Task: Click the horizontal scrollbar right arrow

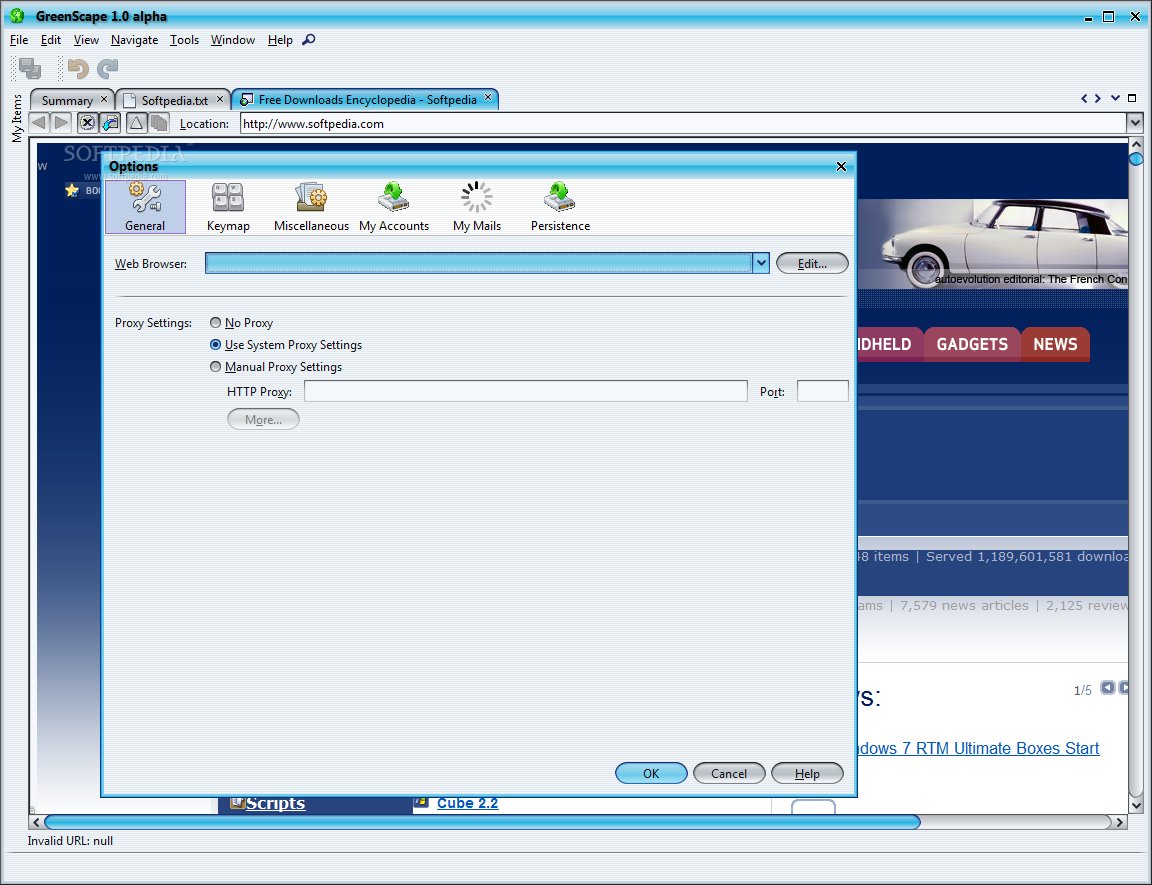Action: [1120, 822]
